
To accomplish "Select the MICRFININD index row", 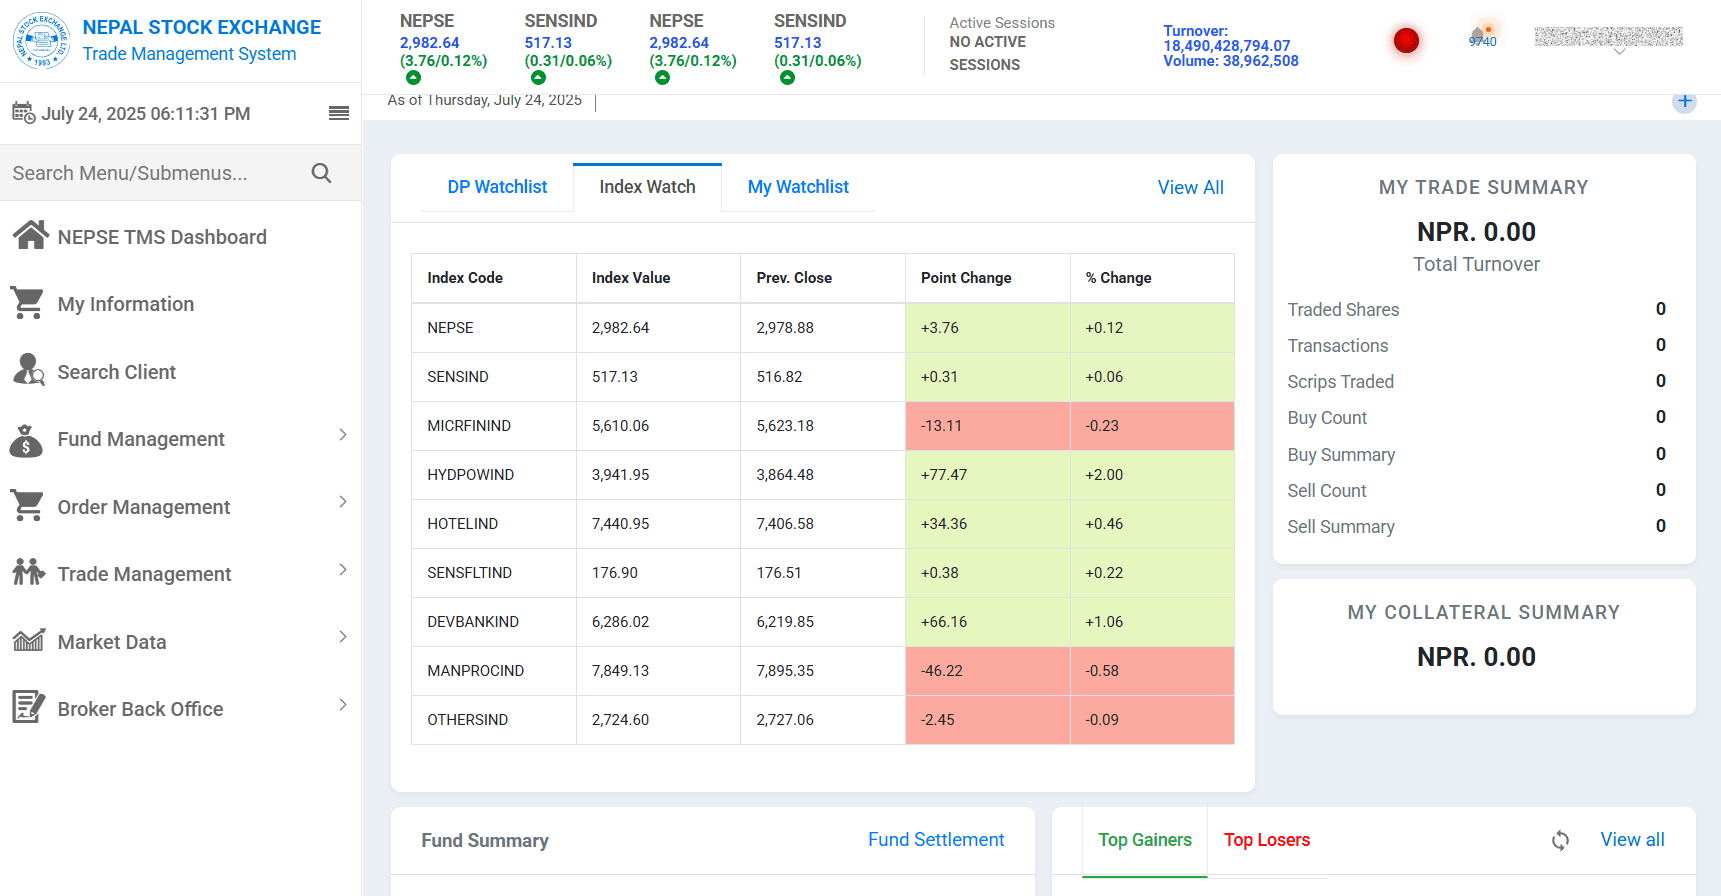I will pos(822,426).
